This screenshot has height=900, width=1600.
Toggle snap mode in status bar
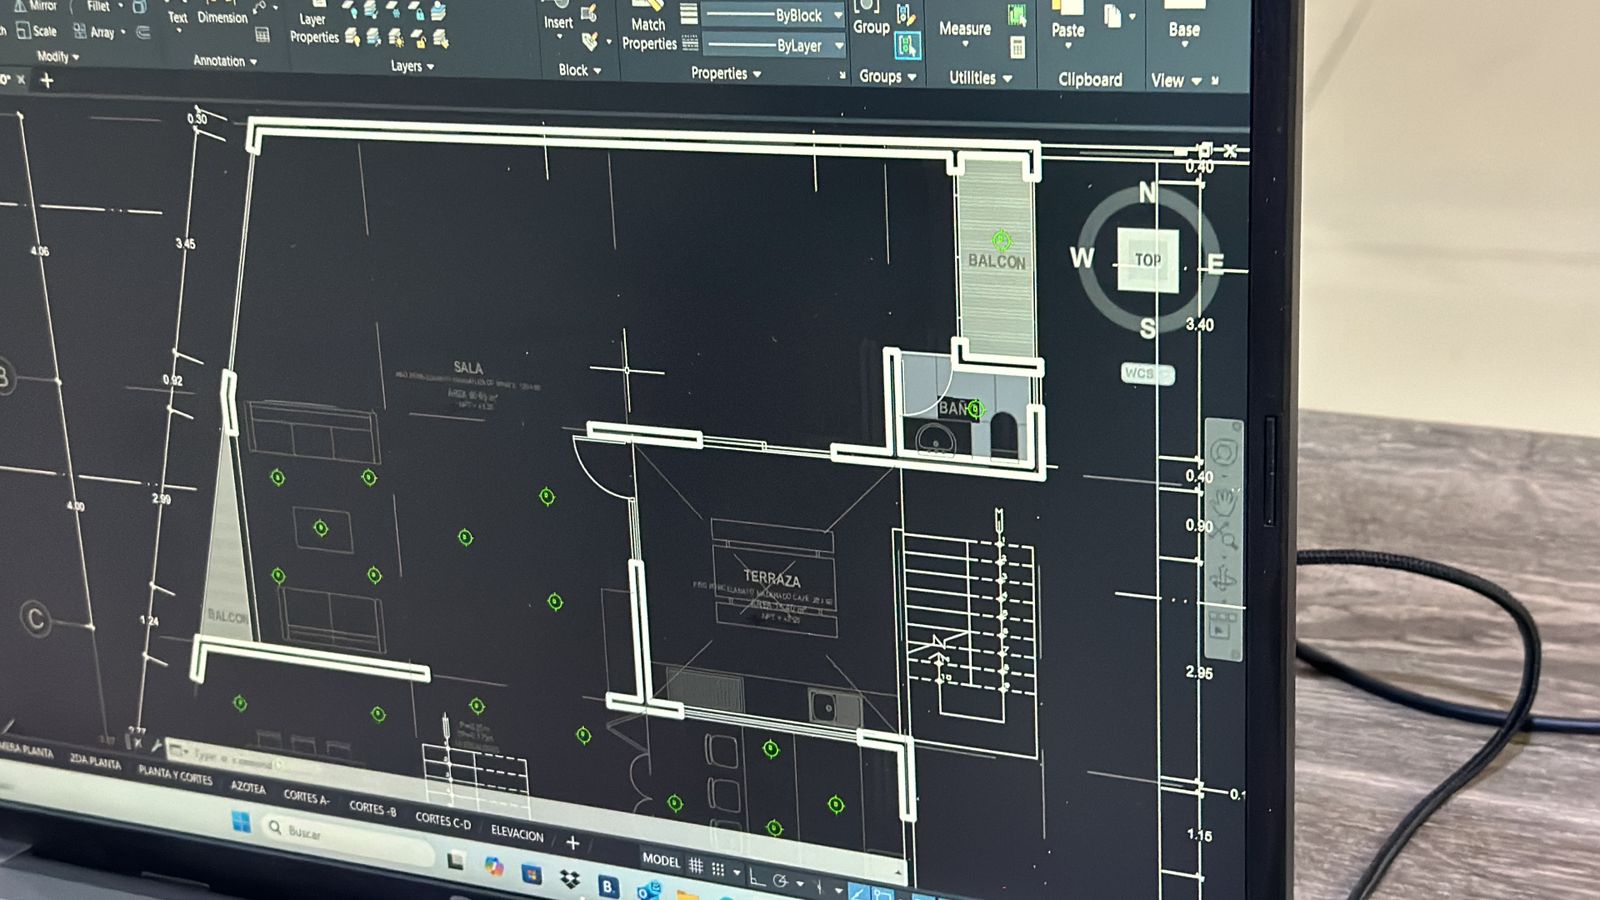coord(718,869)
